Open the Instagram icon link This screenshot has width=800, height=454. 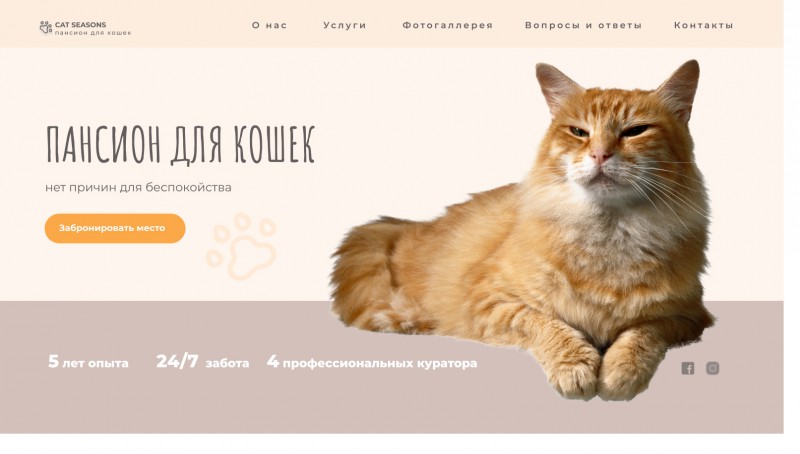(712, 368)
